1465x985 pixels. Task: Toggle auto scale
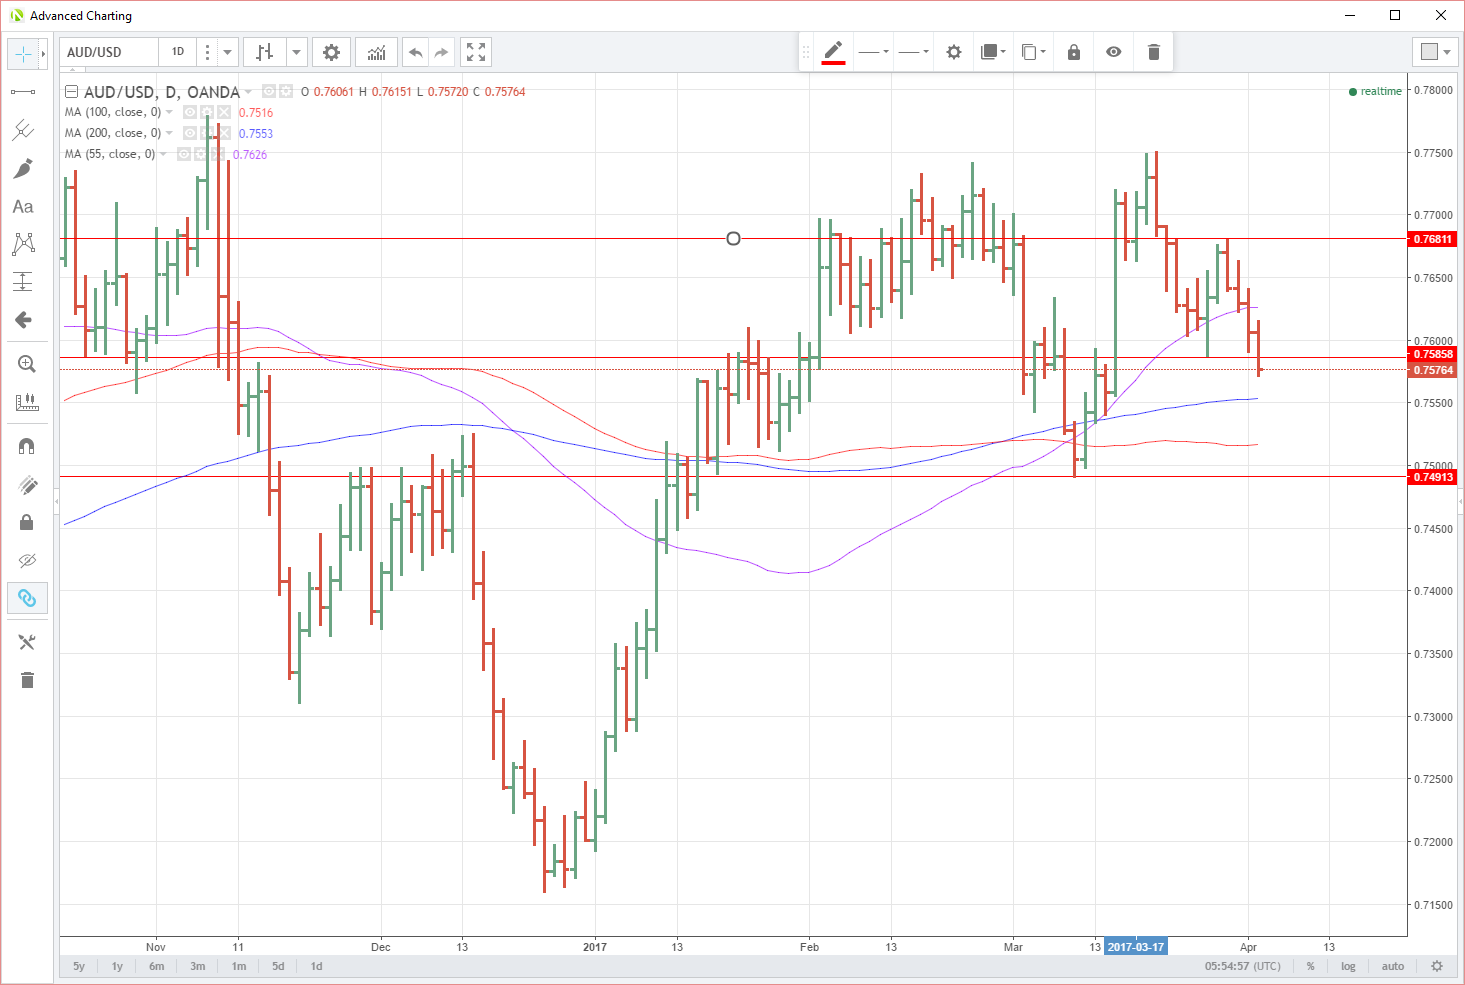point(1393,966)
